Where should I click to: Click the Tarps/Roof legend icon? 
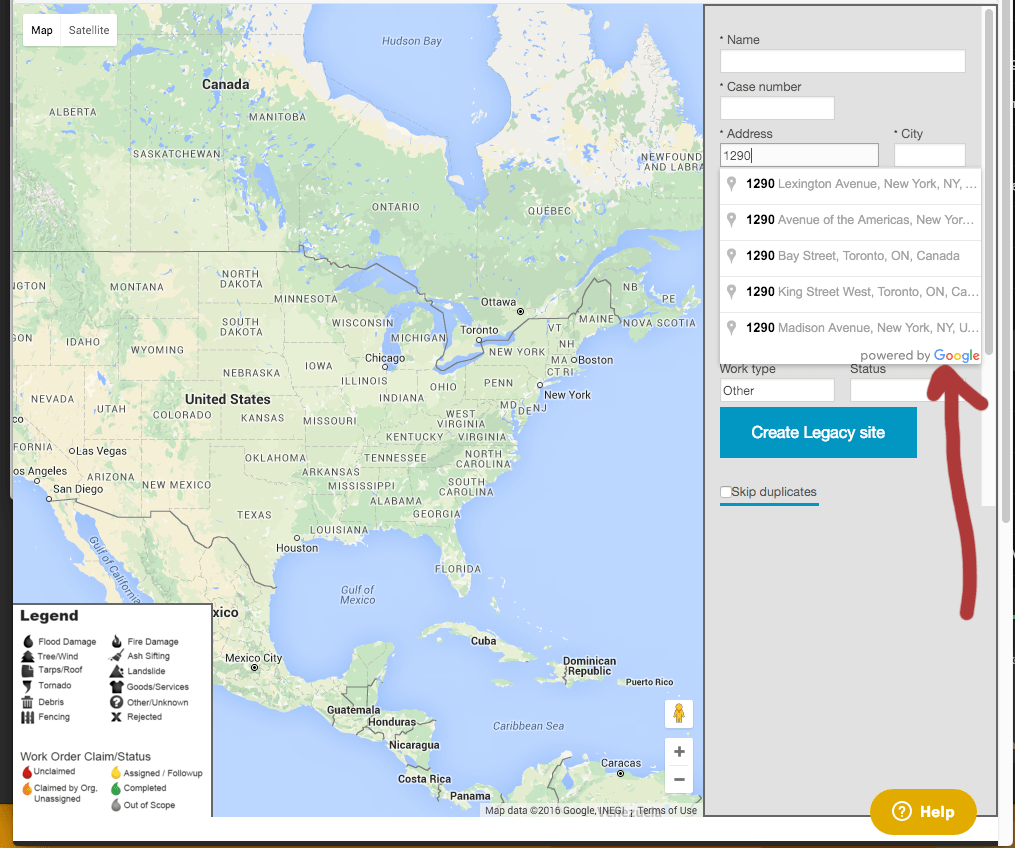coord(27,671)
